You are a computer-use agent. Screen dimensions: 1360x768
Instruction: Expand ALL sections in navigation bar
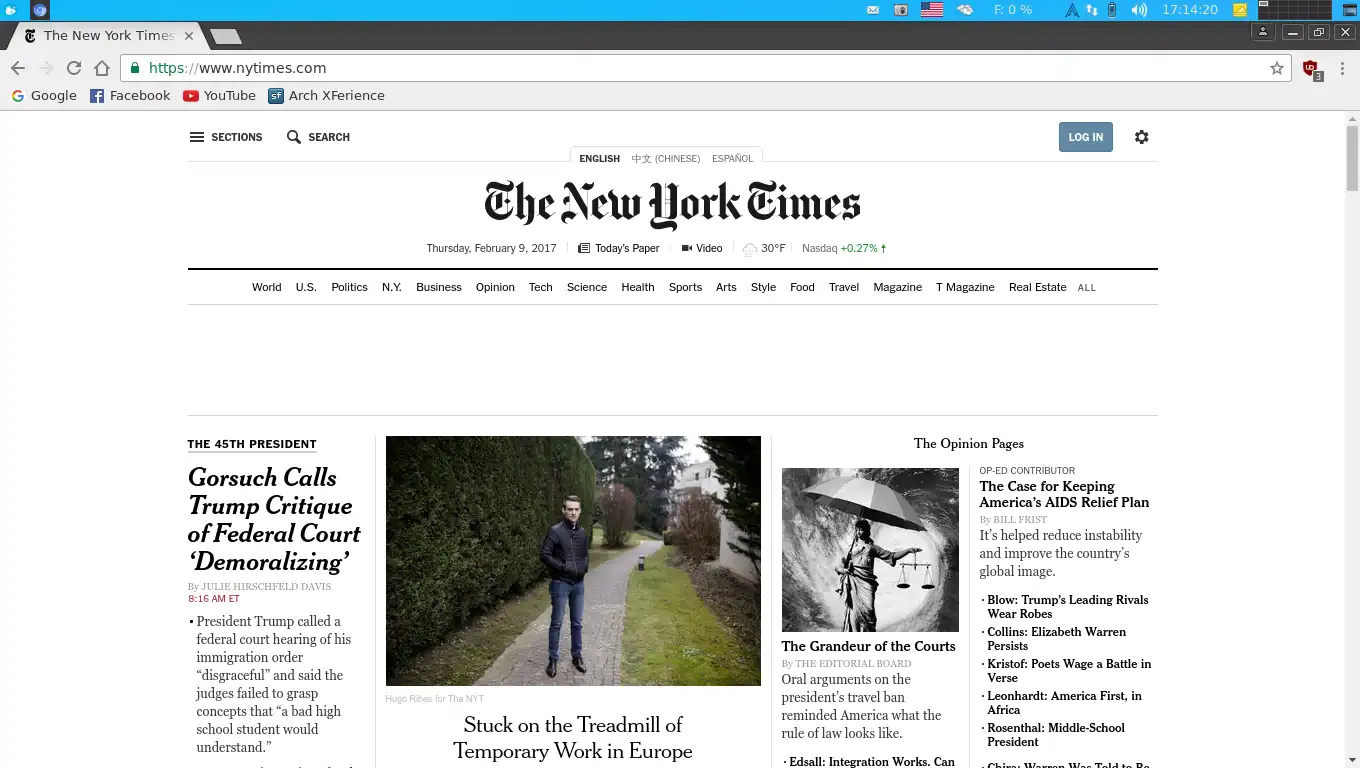[1087, 288]
